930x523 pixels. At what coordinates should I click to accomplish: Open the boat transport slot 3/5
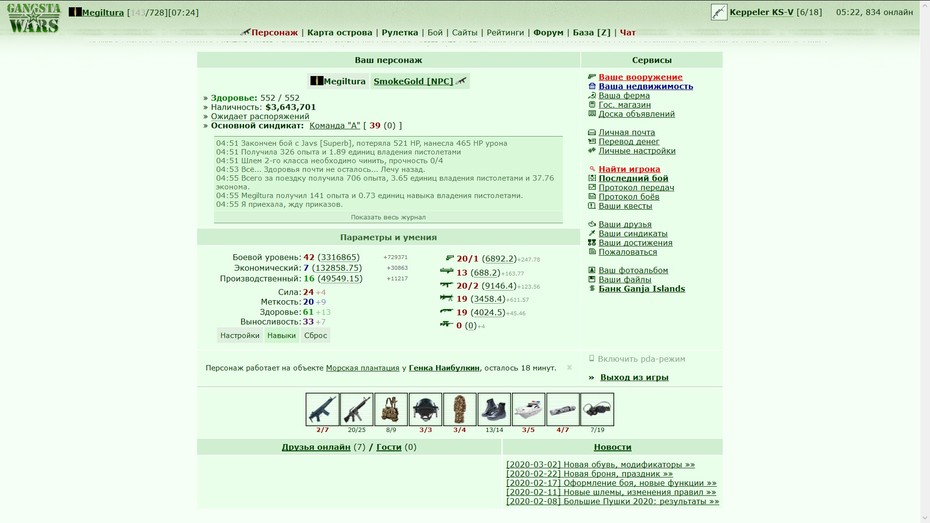click(528, 409)
